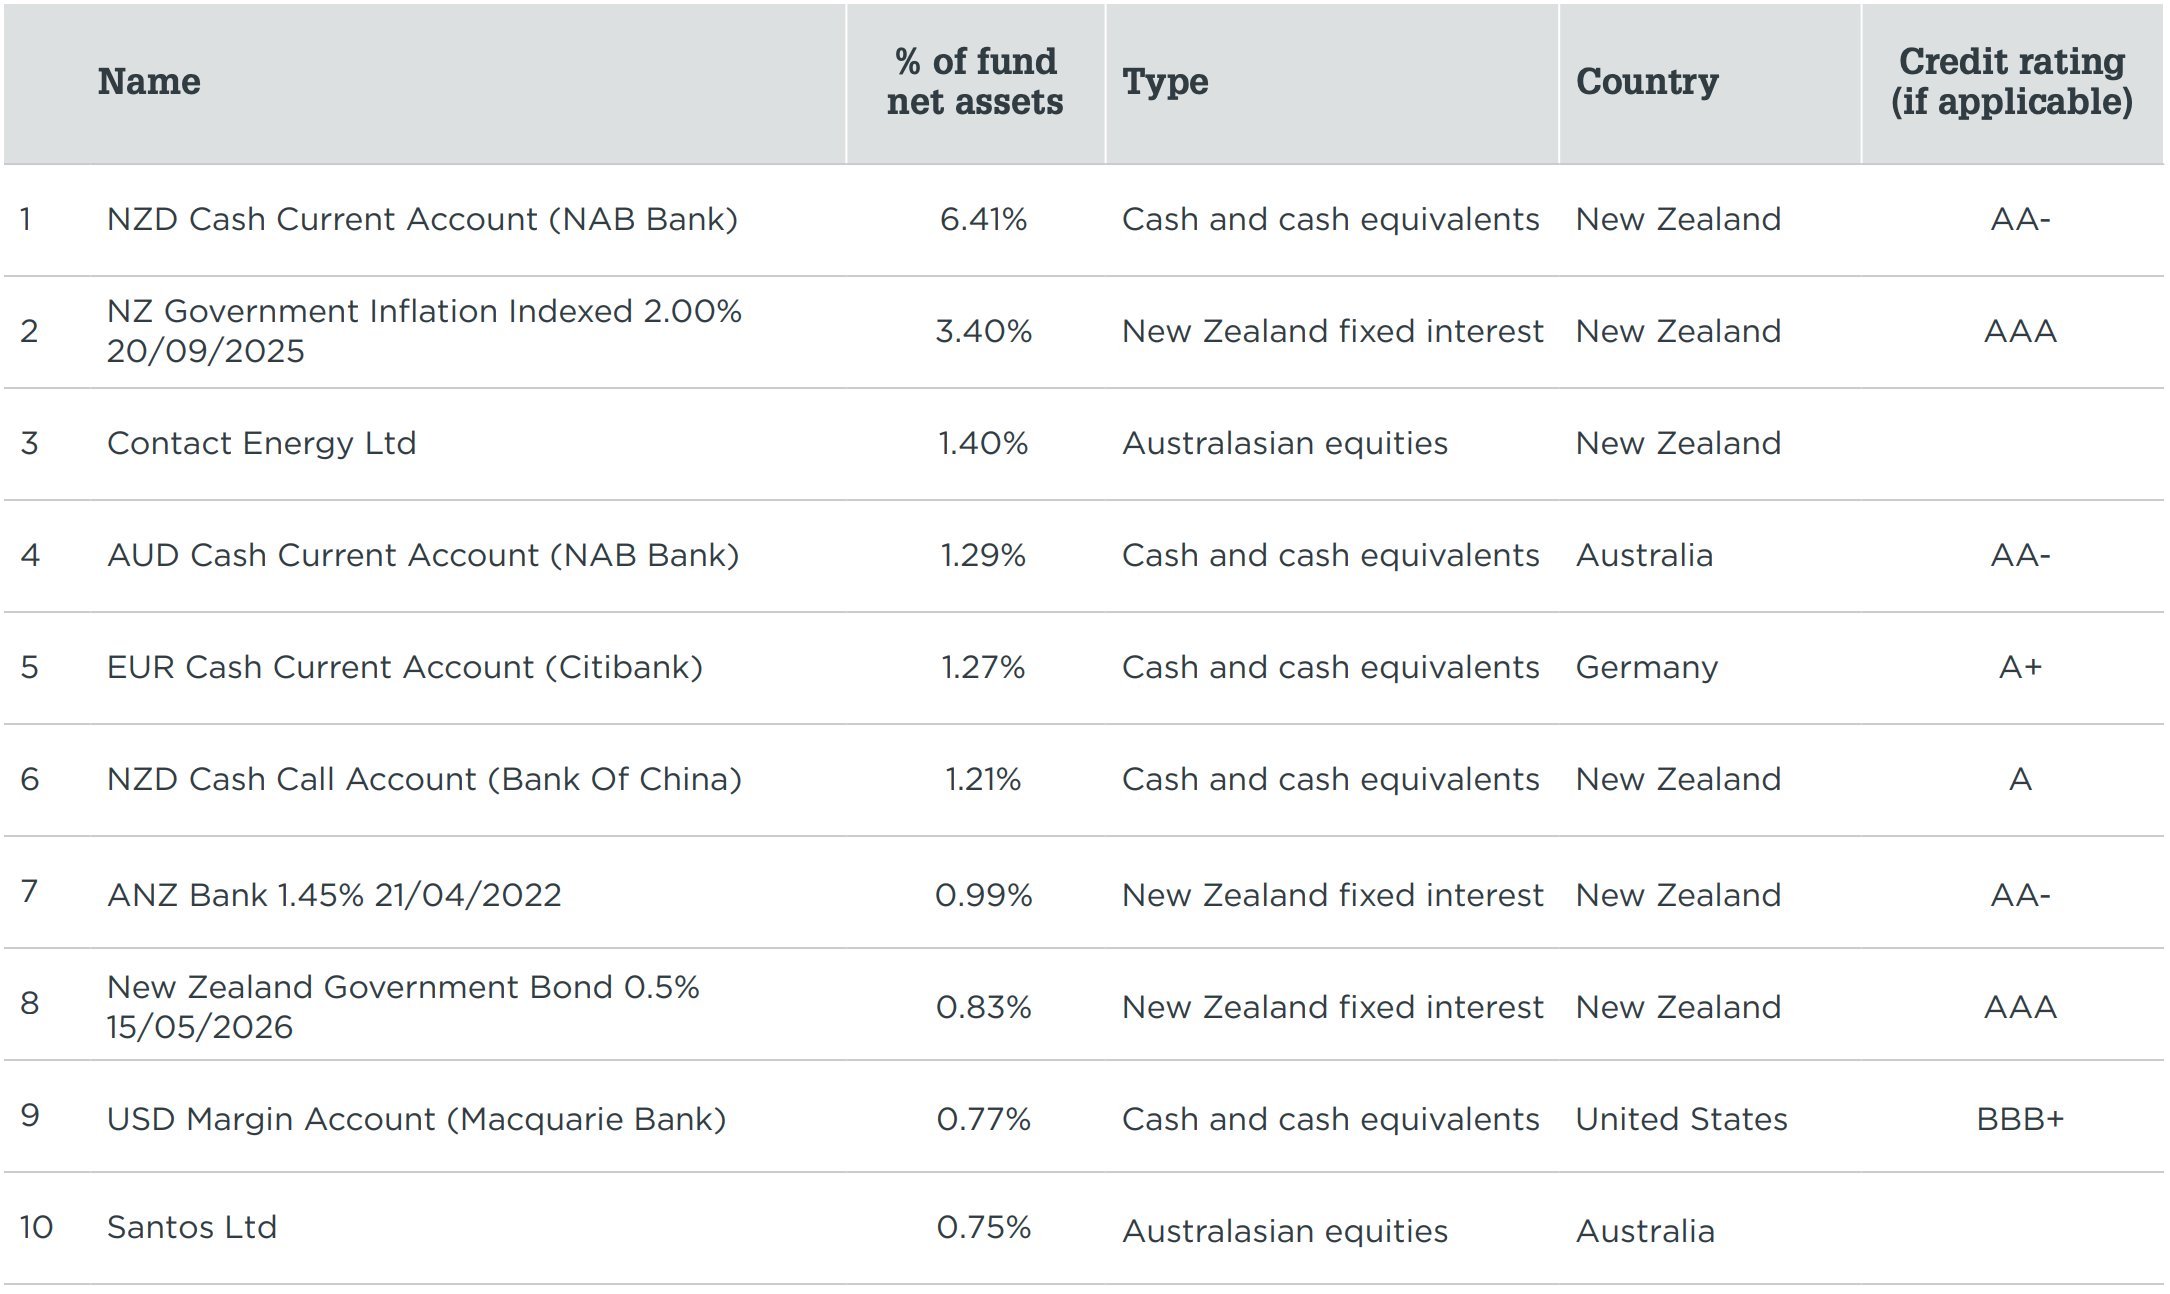Click the Santos Ltd name
This screenshot has height=1294, width=2170.
pos(192,1227)
